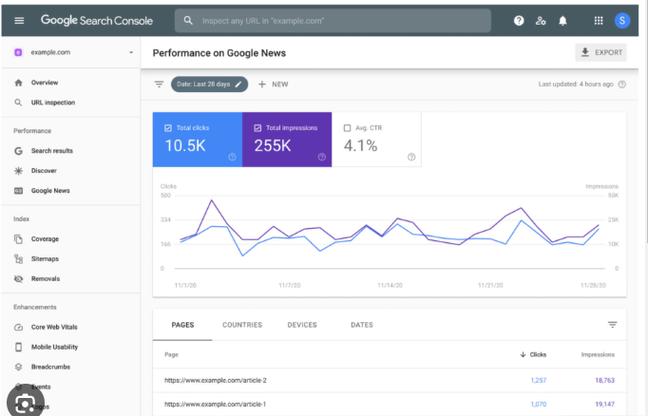Click the Google G icon beside Search results
Screen dimensions: 648x416
[x=18, y=151]
